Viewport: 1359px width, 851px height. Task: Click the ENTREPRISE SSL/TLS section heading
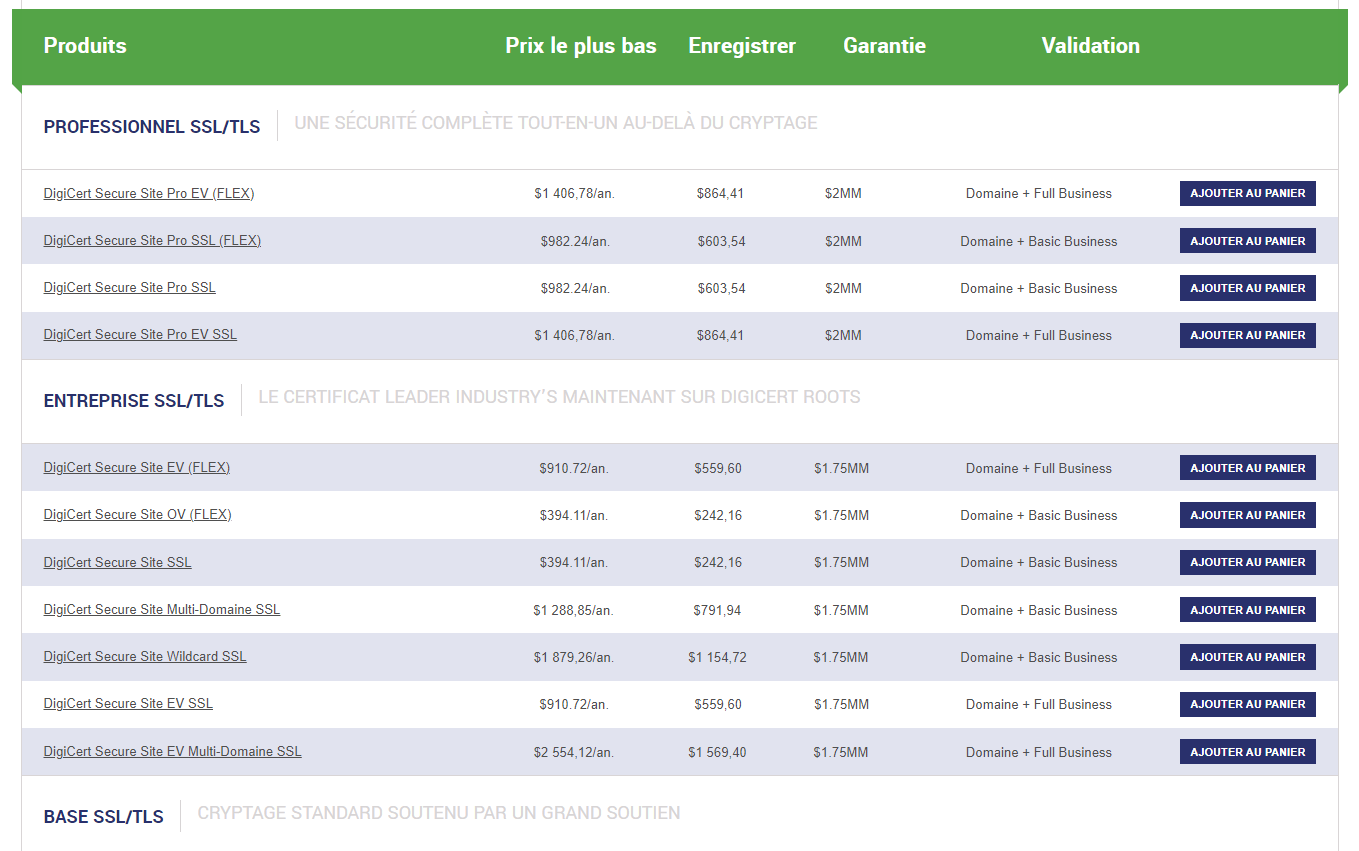click(134, 401)
